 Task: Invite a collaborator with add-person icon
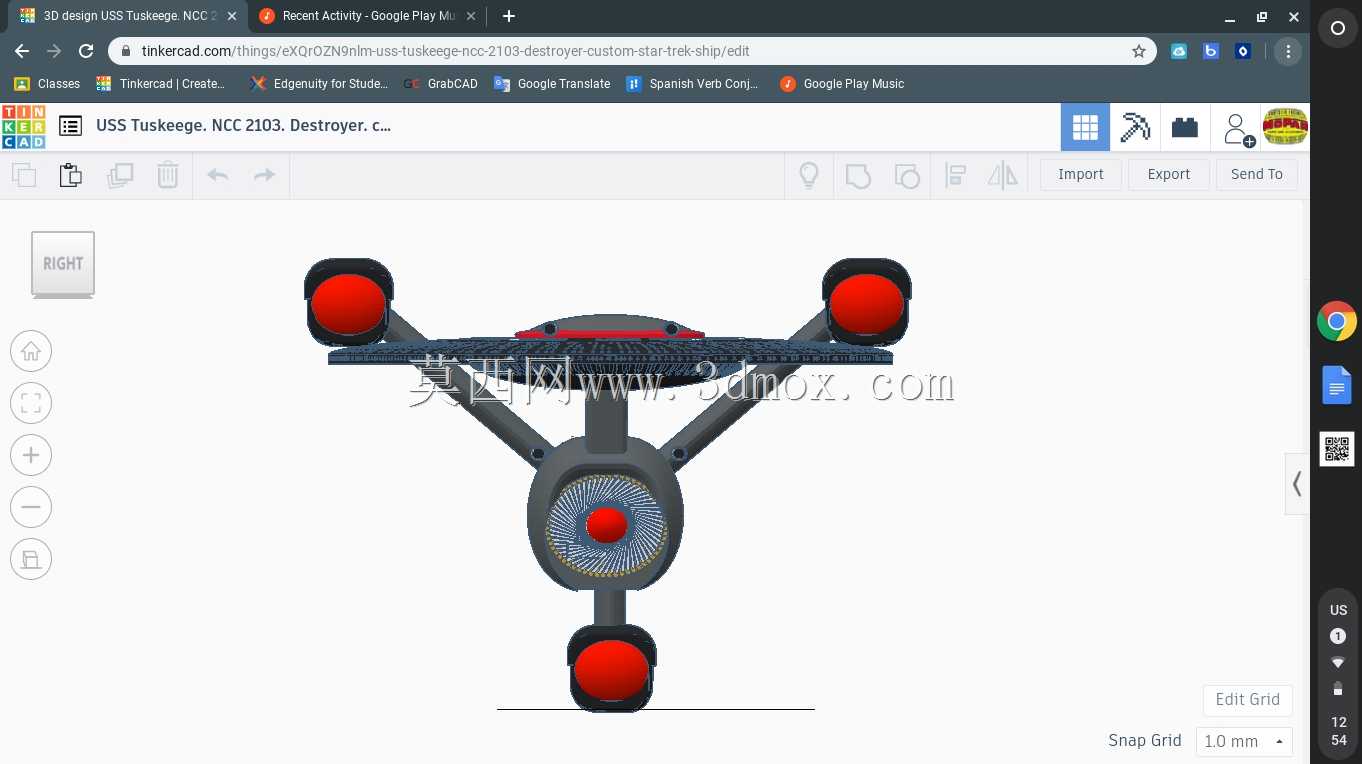tap(1237, 128)
